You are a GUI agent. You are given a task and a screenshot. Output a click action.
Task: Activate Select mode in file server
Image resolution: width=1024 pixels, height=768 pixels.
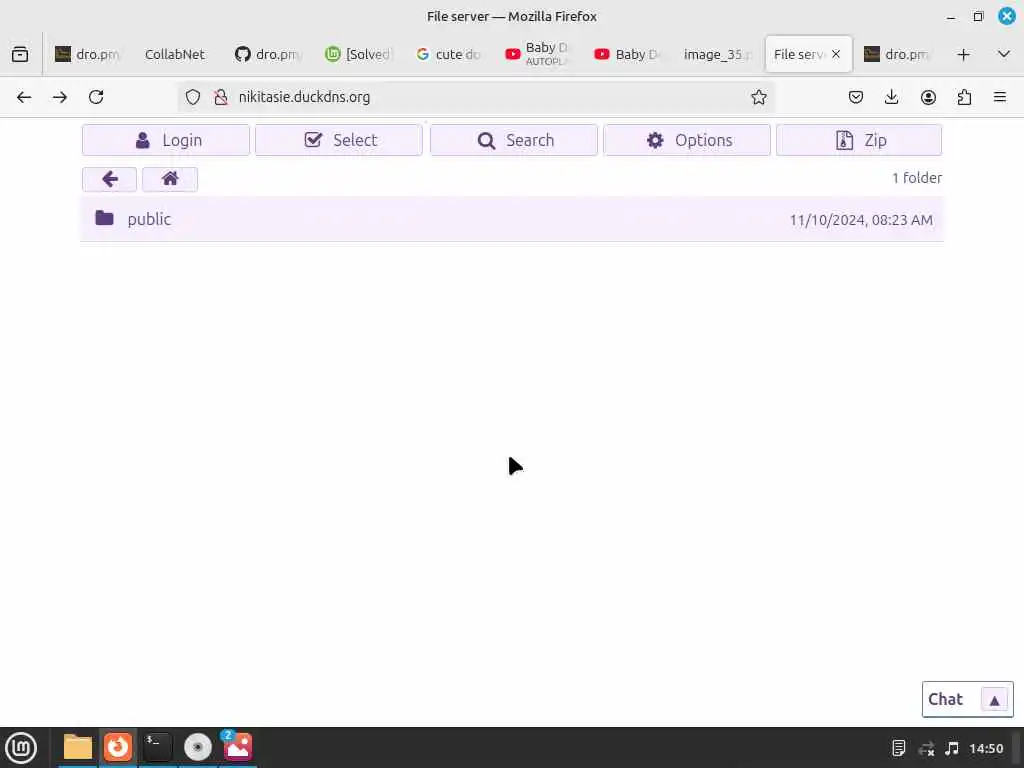tap(339, 140)
